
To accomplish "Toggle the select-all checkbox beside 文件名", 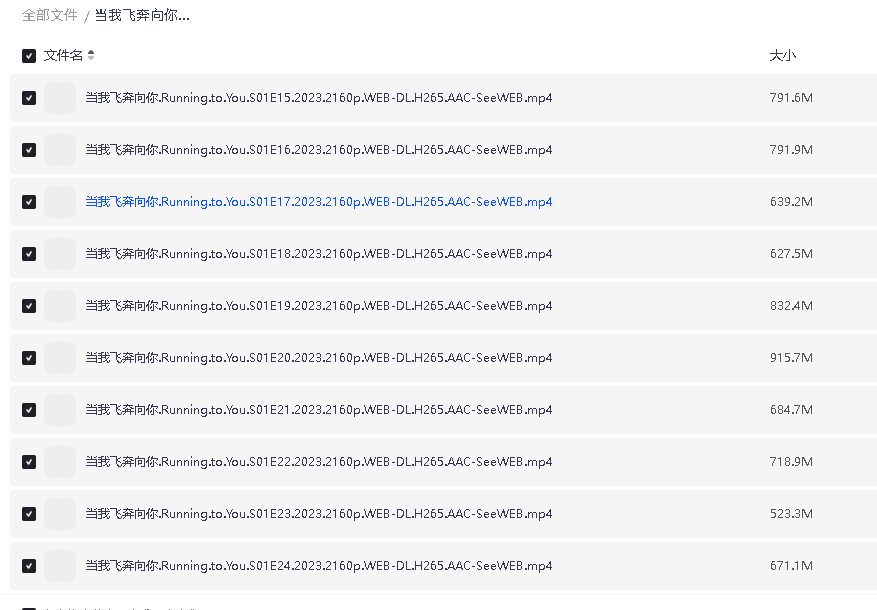I will 29,56.
